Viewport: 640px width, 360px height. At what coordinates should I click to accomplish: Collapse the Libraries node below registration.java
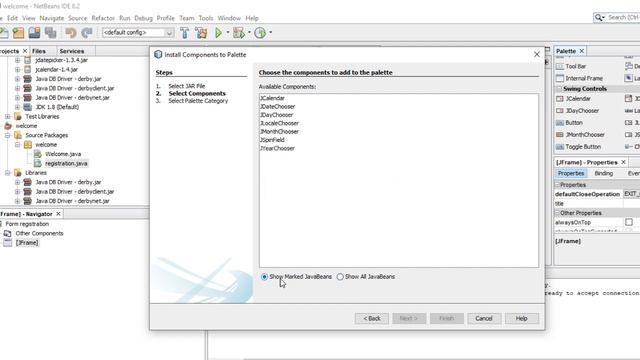[x=8, y=173]
